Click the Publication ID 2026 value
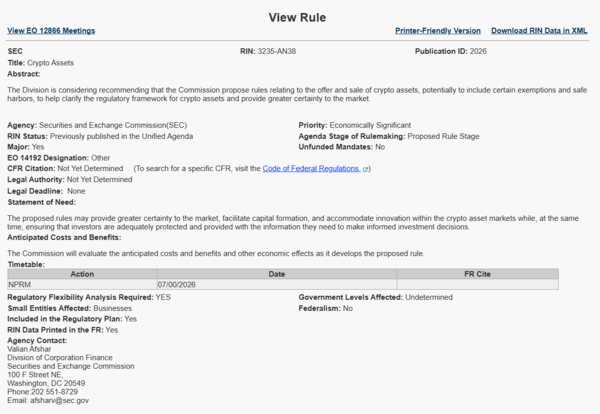 point(478,51)
